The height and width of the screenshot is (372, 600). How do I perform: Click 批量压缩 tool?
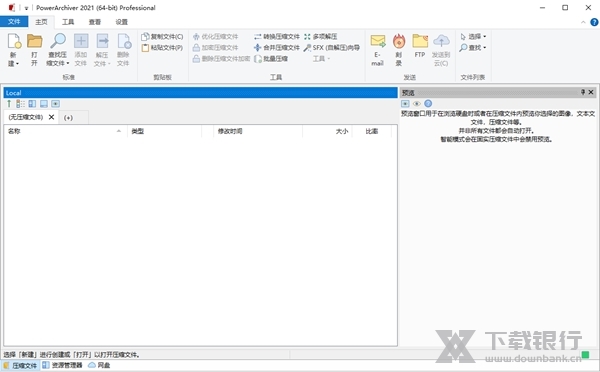click(x=271, y=59)
